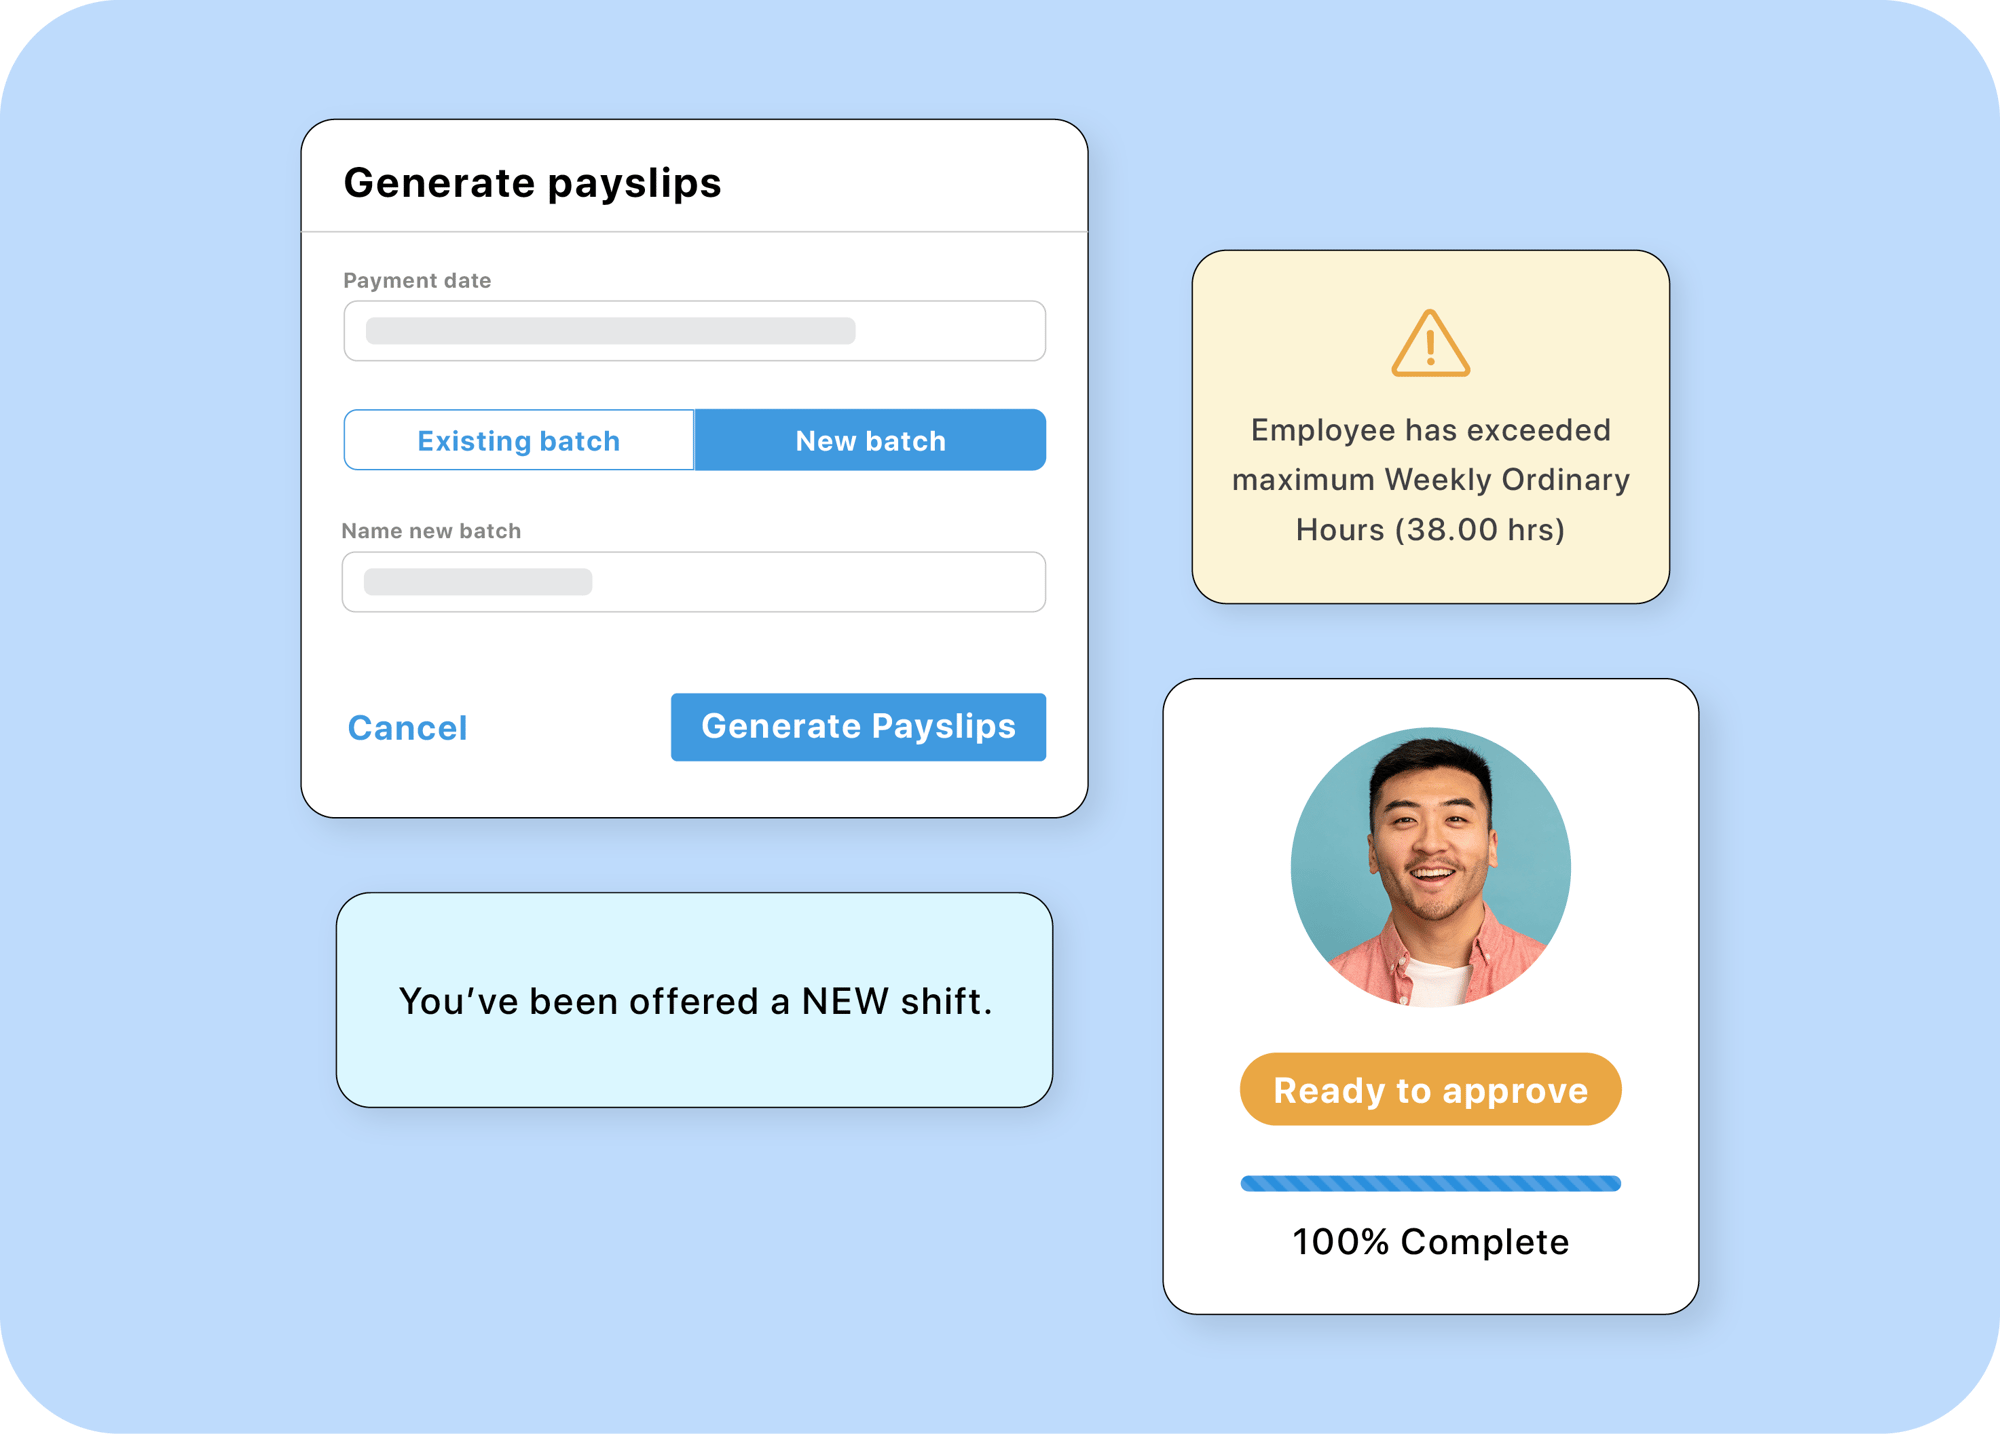Click the maximum hours text in warning card
Screen dimensions: 2000x1434
pos(1430,480)
